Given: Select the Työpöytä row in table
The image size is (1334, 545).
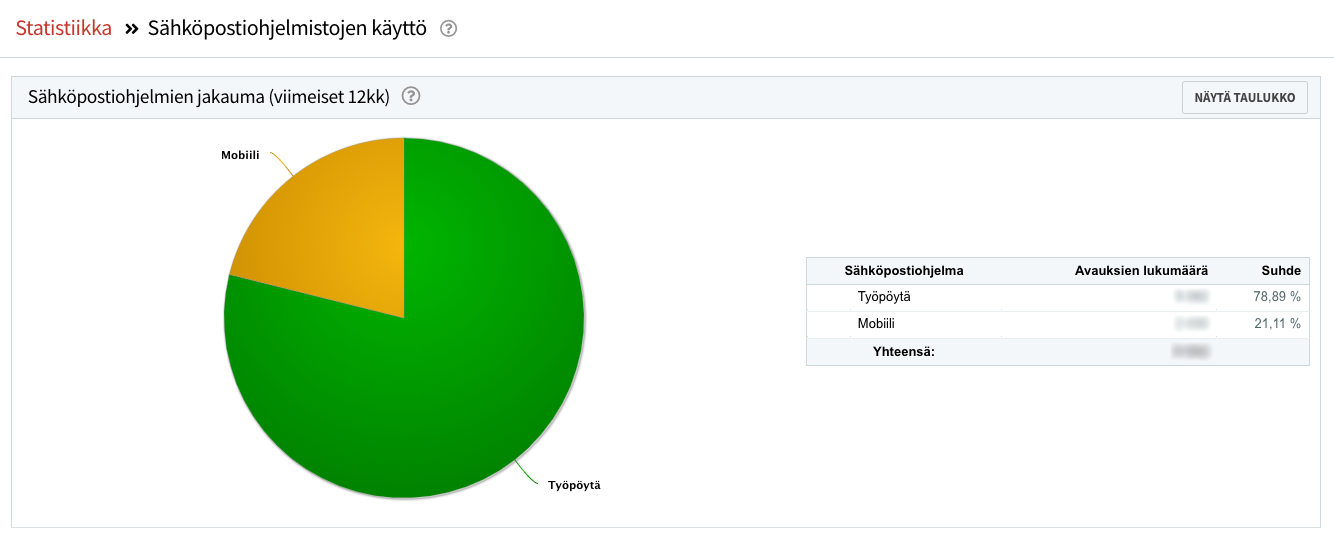Looking at the screenshot, I should pyautogui.click(x=1058, y=297).
